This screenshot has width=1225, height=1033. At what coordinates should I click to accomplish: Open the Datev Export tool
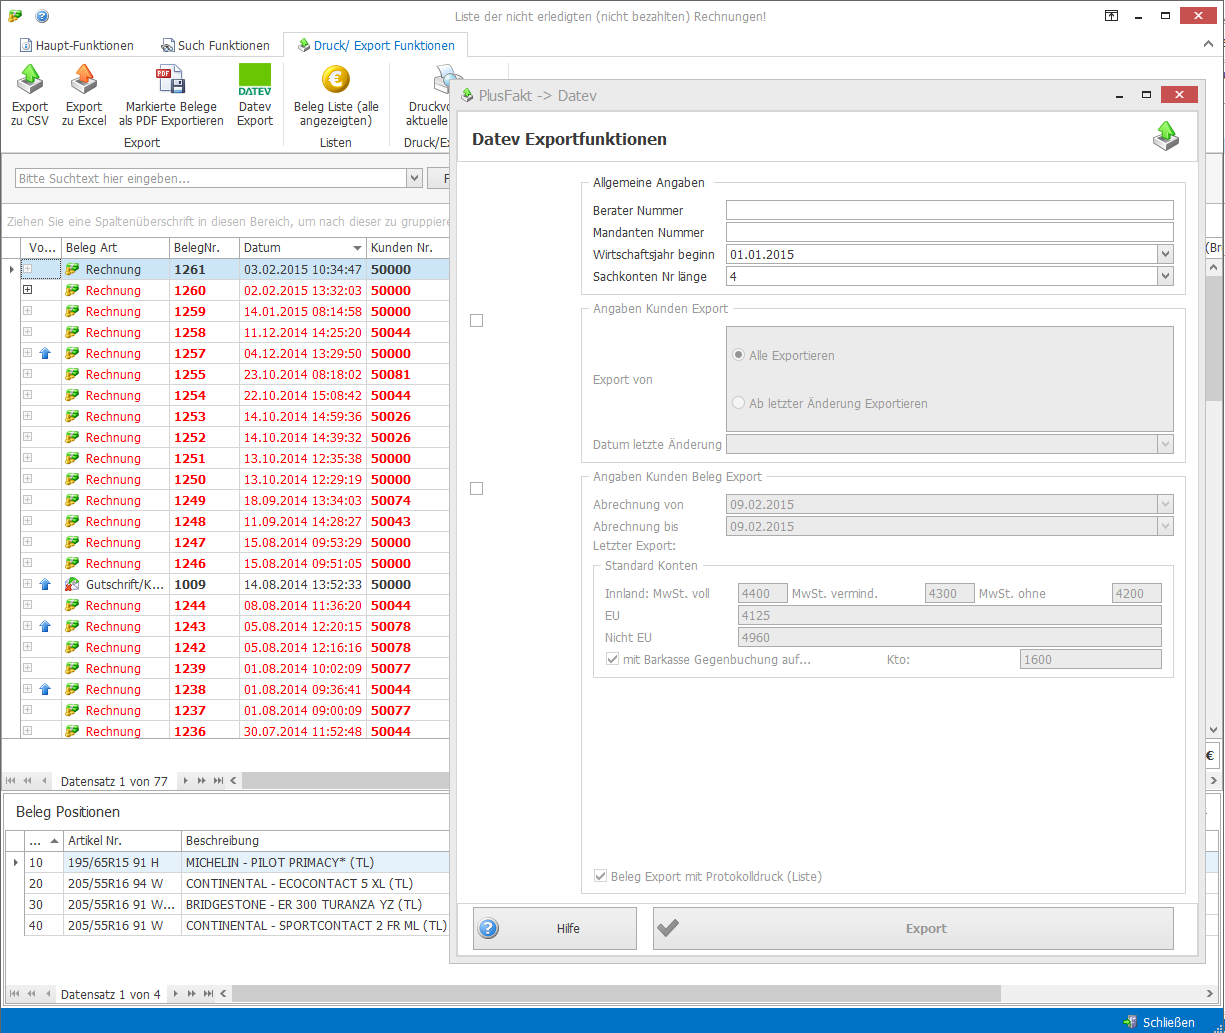(254, 96)
